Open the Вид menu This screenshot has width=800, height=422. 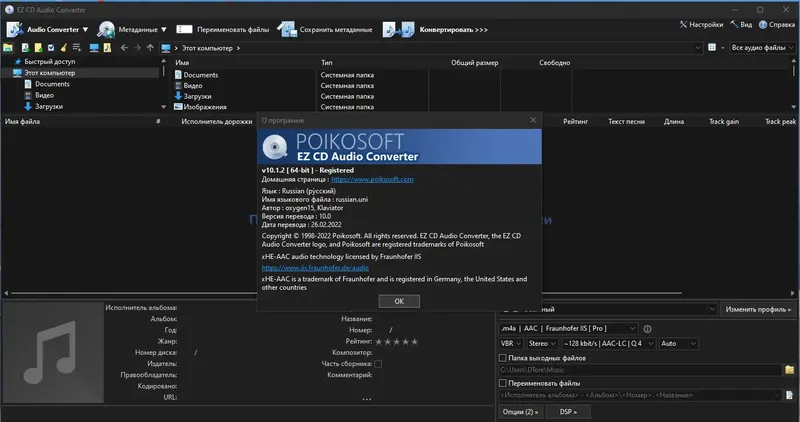point(741,24)
